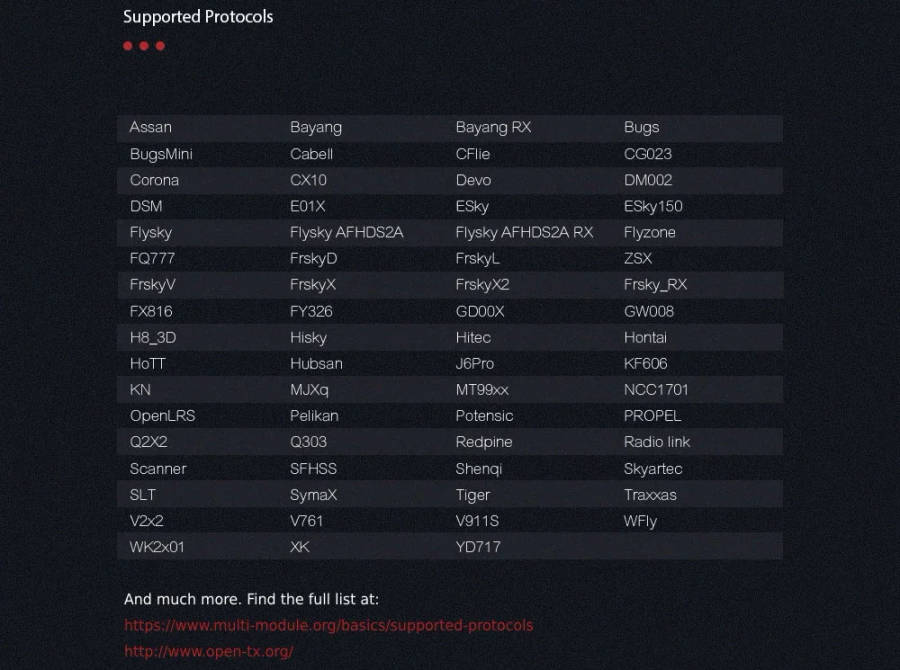Click the NCC1701 entry
Image resolution: width=900 pixels, height=670 pixels.
656,390
